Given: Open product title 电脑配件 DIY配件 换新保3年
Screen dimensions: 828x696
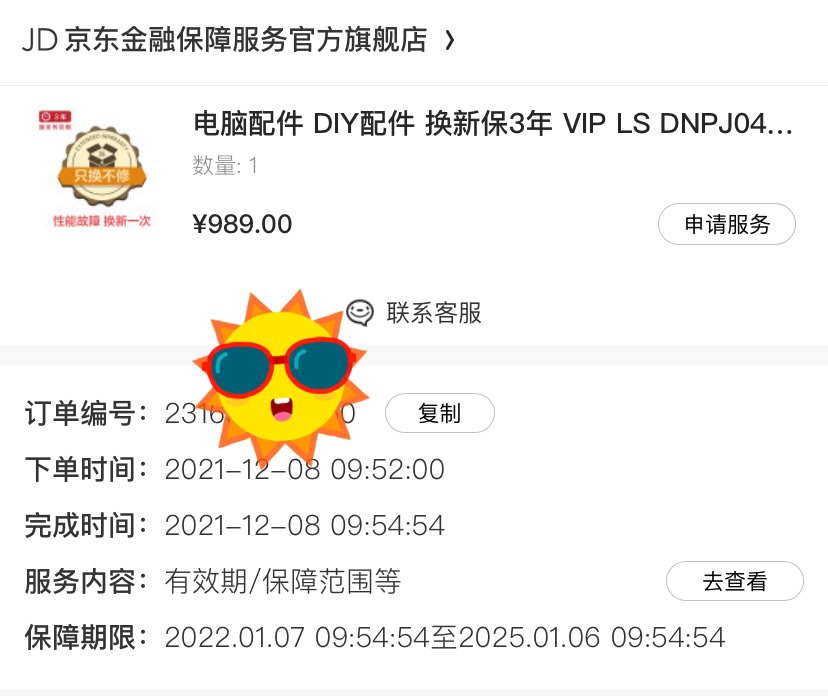Looking at the screenshot, I should 493,124.
